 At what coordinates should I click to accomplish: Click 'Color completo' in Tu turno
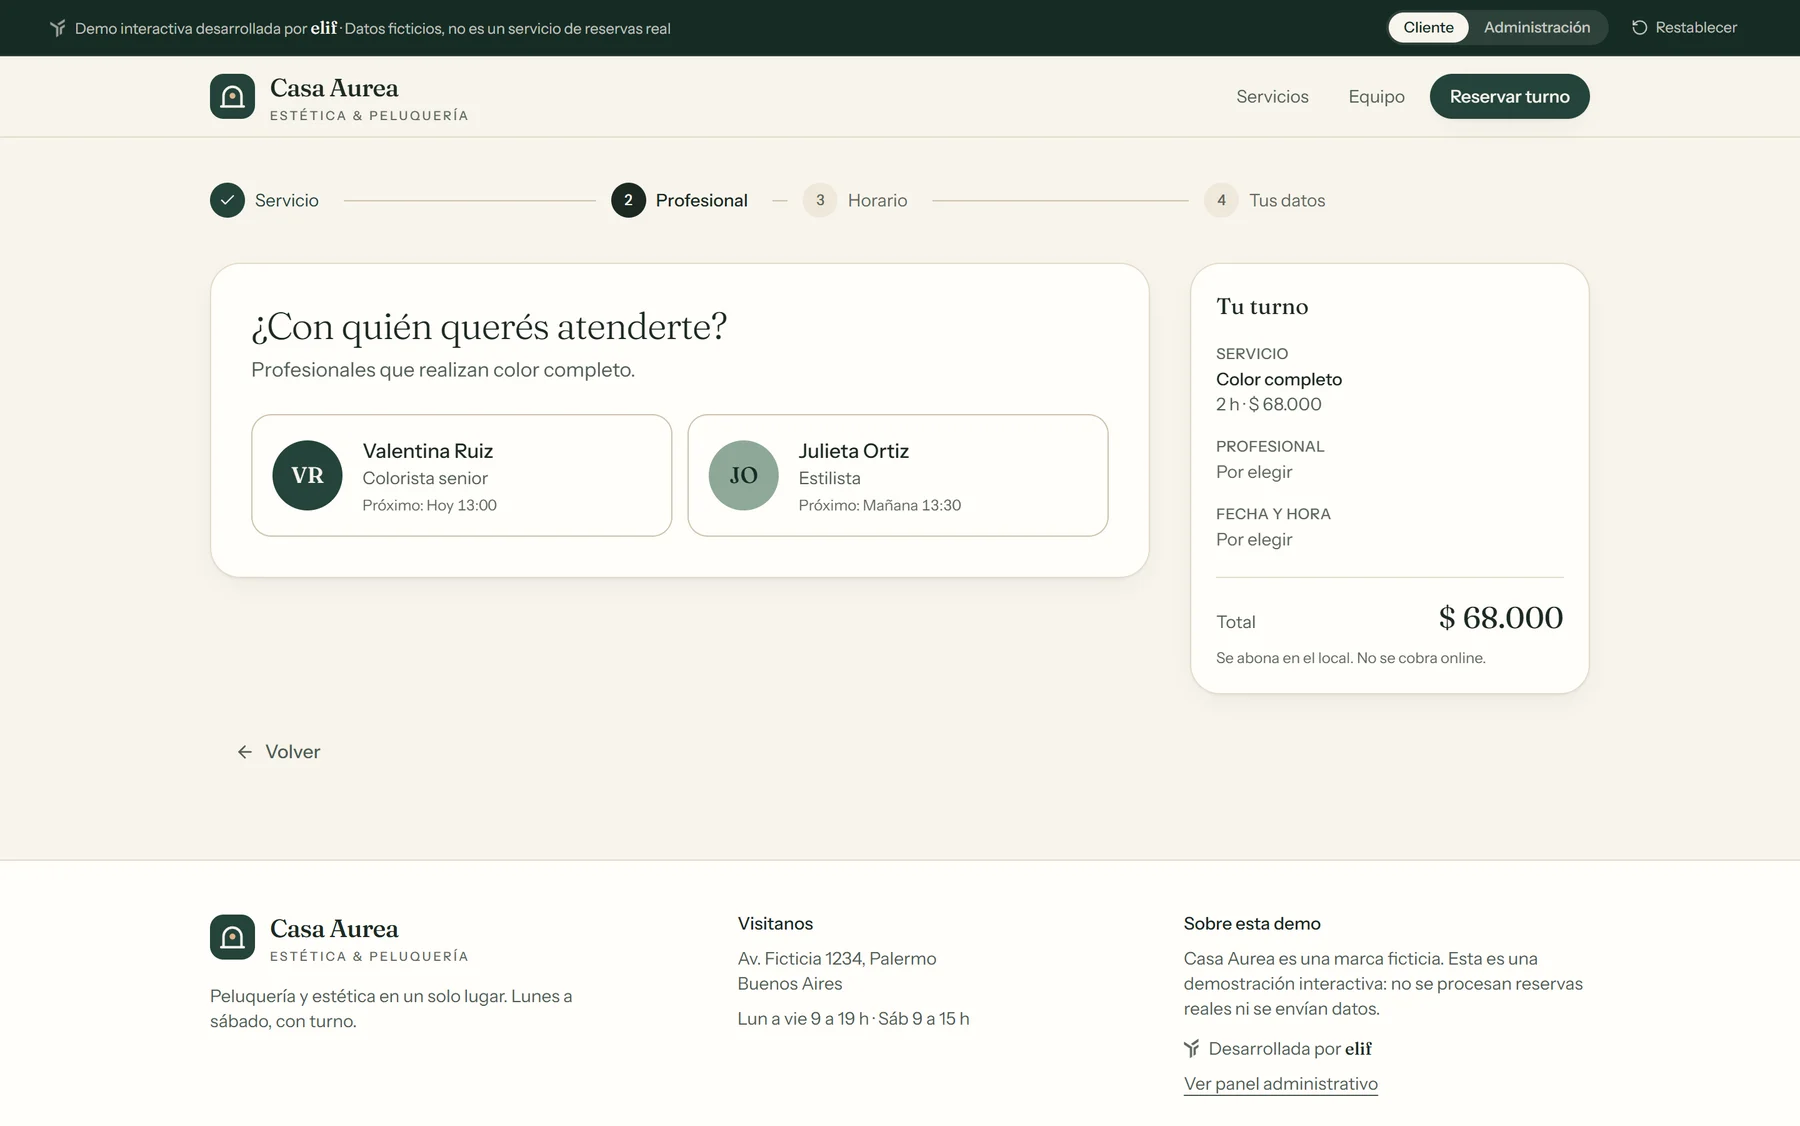1279,379
